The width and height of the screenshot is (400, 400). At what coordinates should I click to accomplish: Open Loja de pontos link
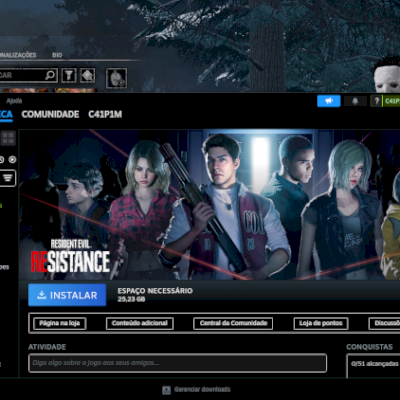click(x=321, y=323)
